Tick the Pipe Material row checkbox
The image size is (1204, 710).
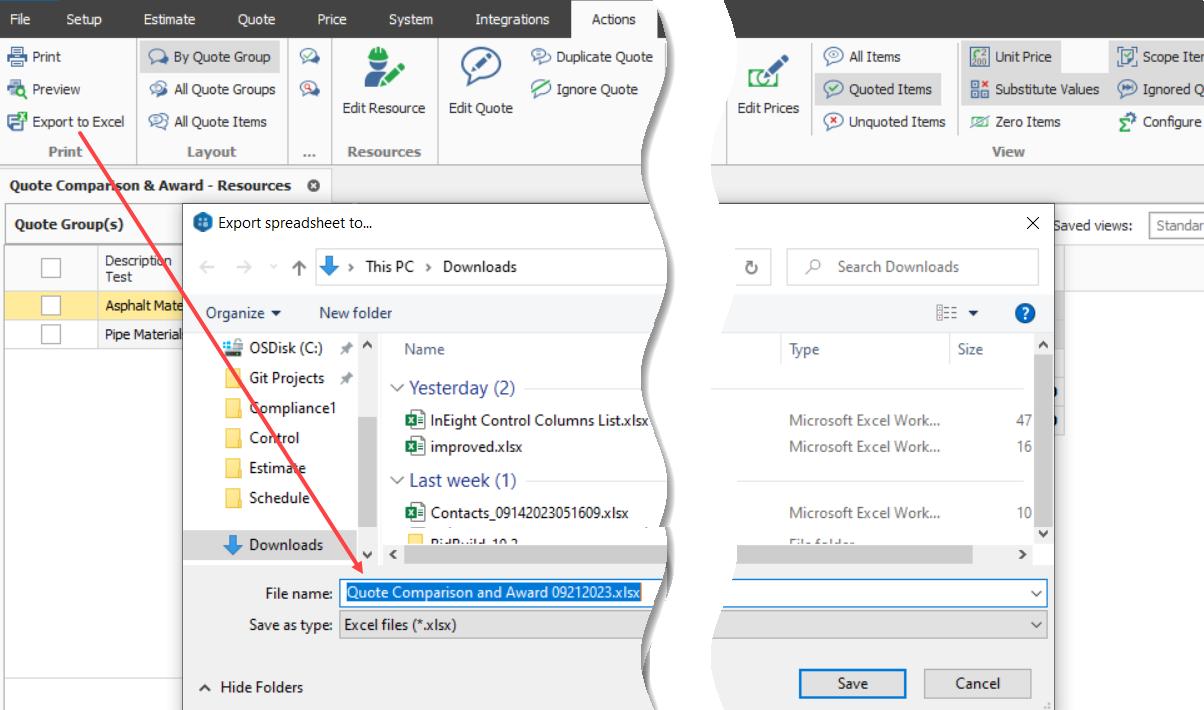(x=51, y=335)
